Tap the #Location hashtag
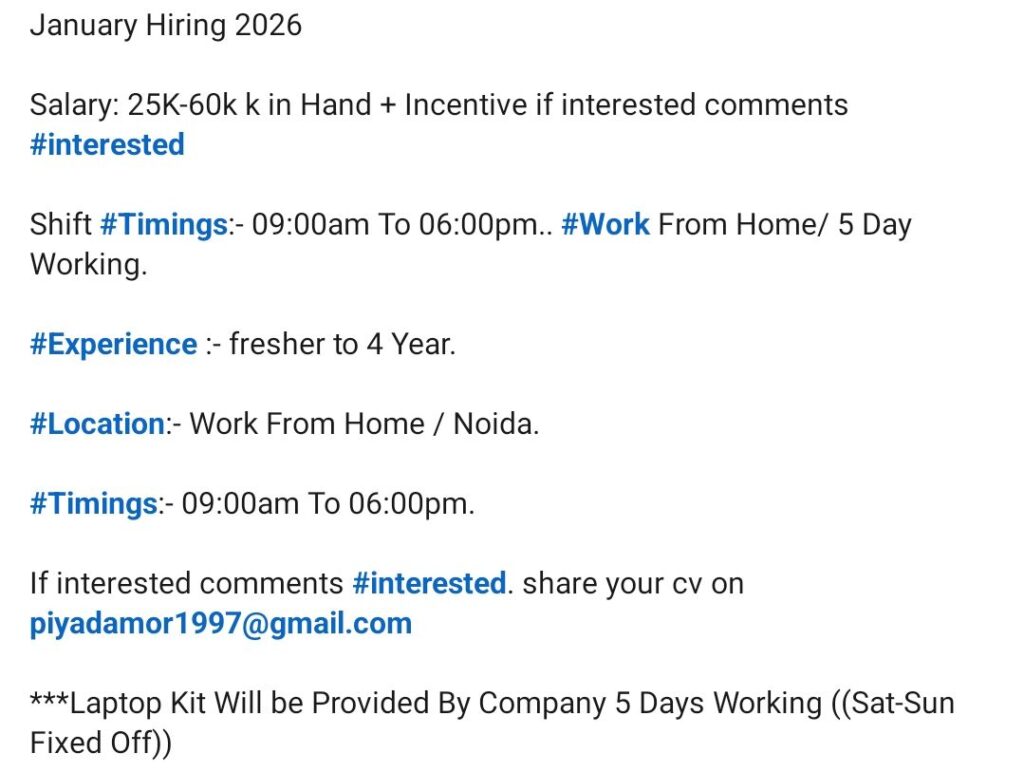Image resolution: width=1024 pixels, height=772 pixels. 96,423
